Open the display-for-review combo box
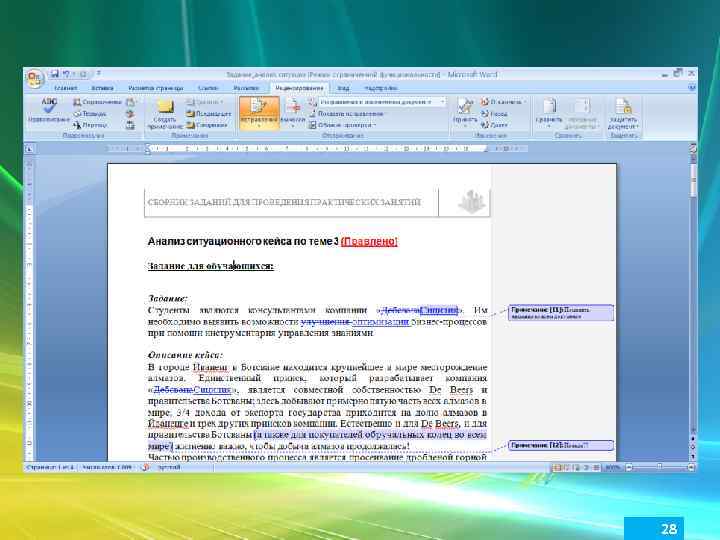 click(382, 102)
